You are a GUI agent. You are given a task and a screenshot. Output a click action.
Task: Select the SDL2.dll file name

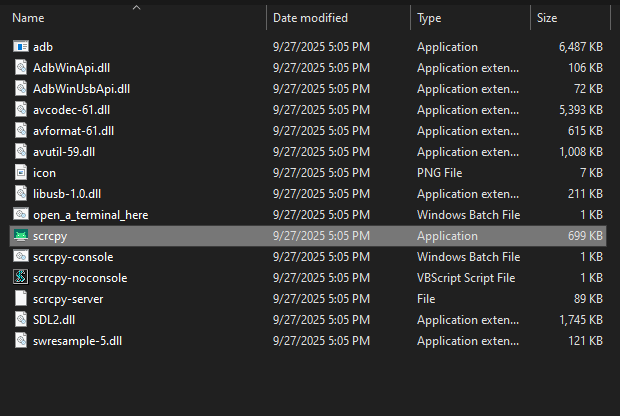pyautogui.click(x=54, y=320)
